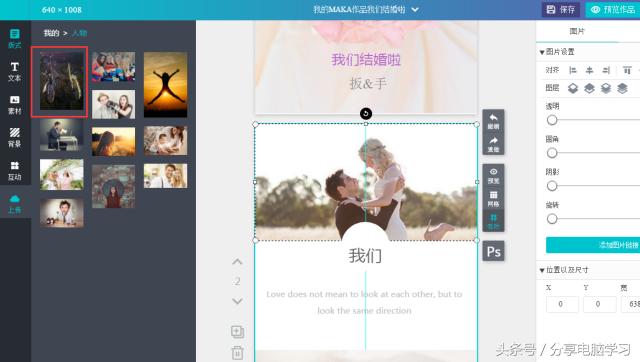Click the second layer-order icon
The width and height of the screenshot is (640, 362).
point(589,88)
